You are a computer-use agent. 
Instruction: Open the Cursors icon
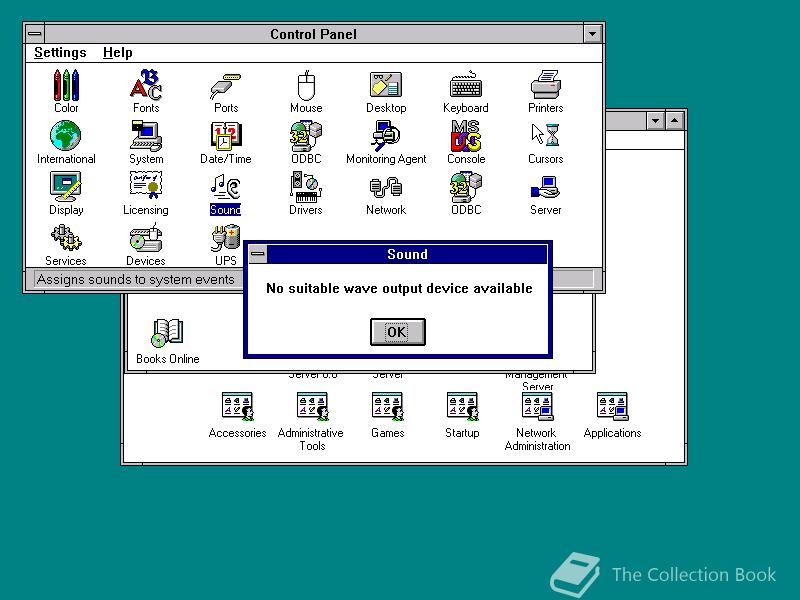click(x=545, y=142)
